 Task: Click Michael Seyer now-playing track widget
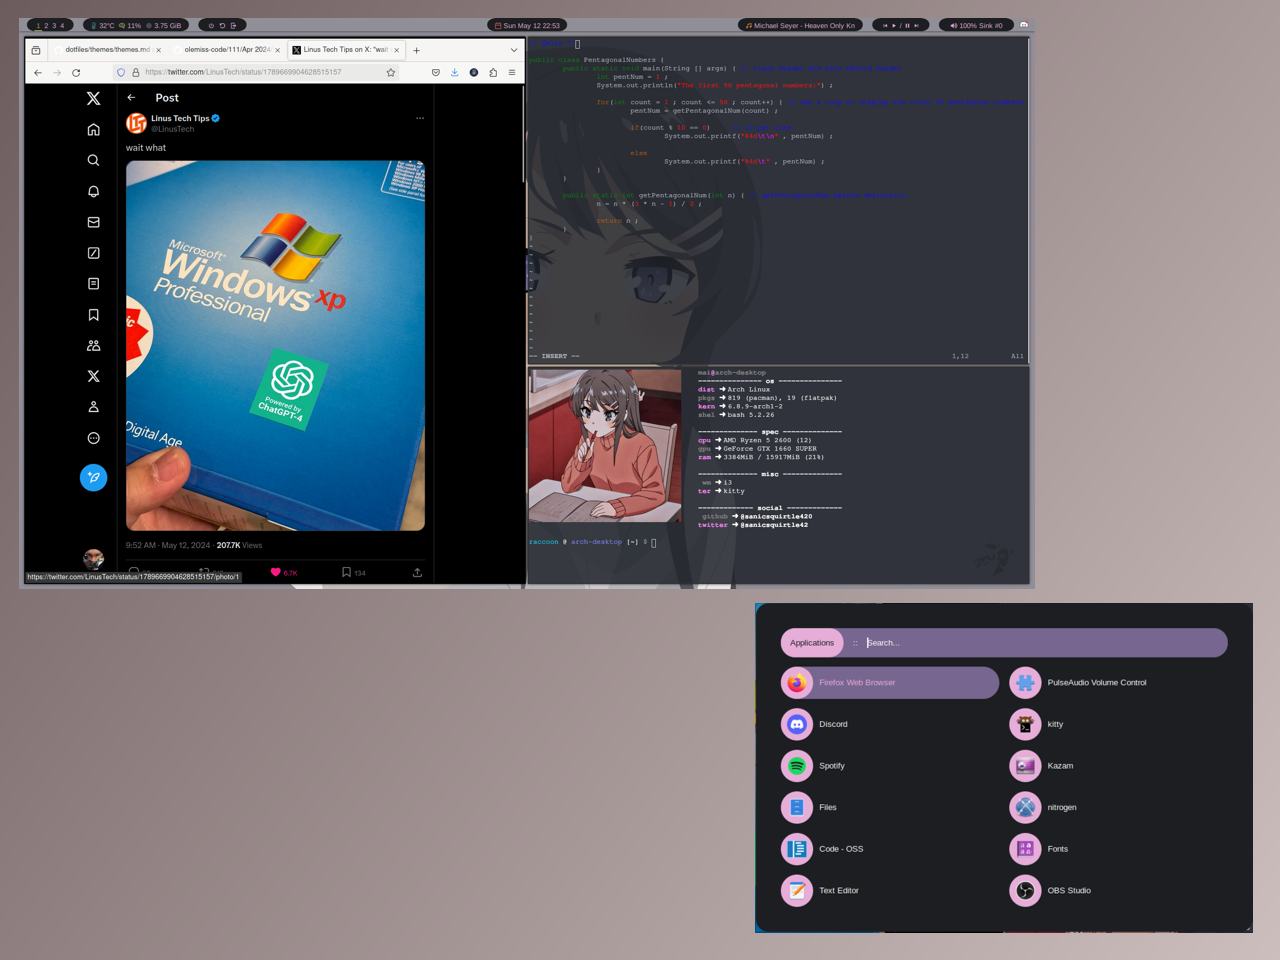(800, 25)
